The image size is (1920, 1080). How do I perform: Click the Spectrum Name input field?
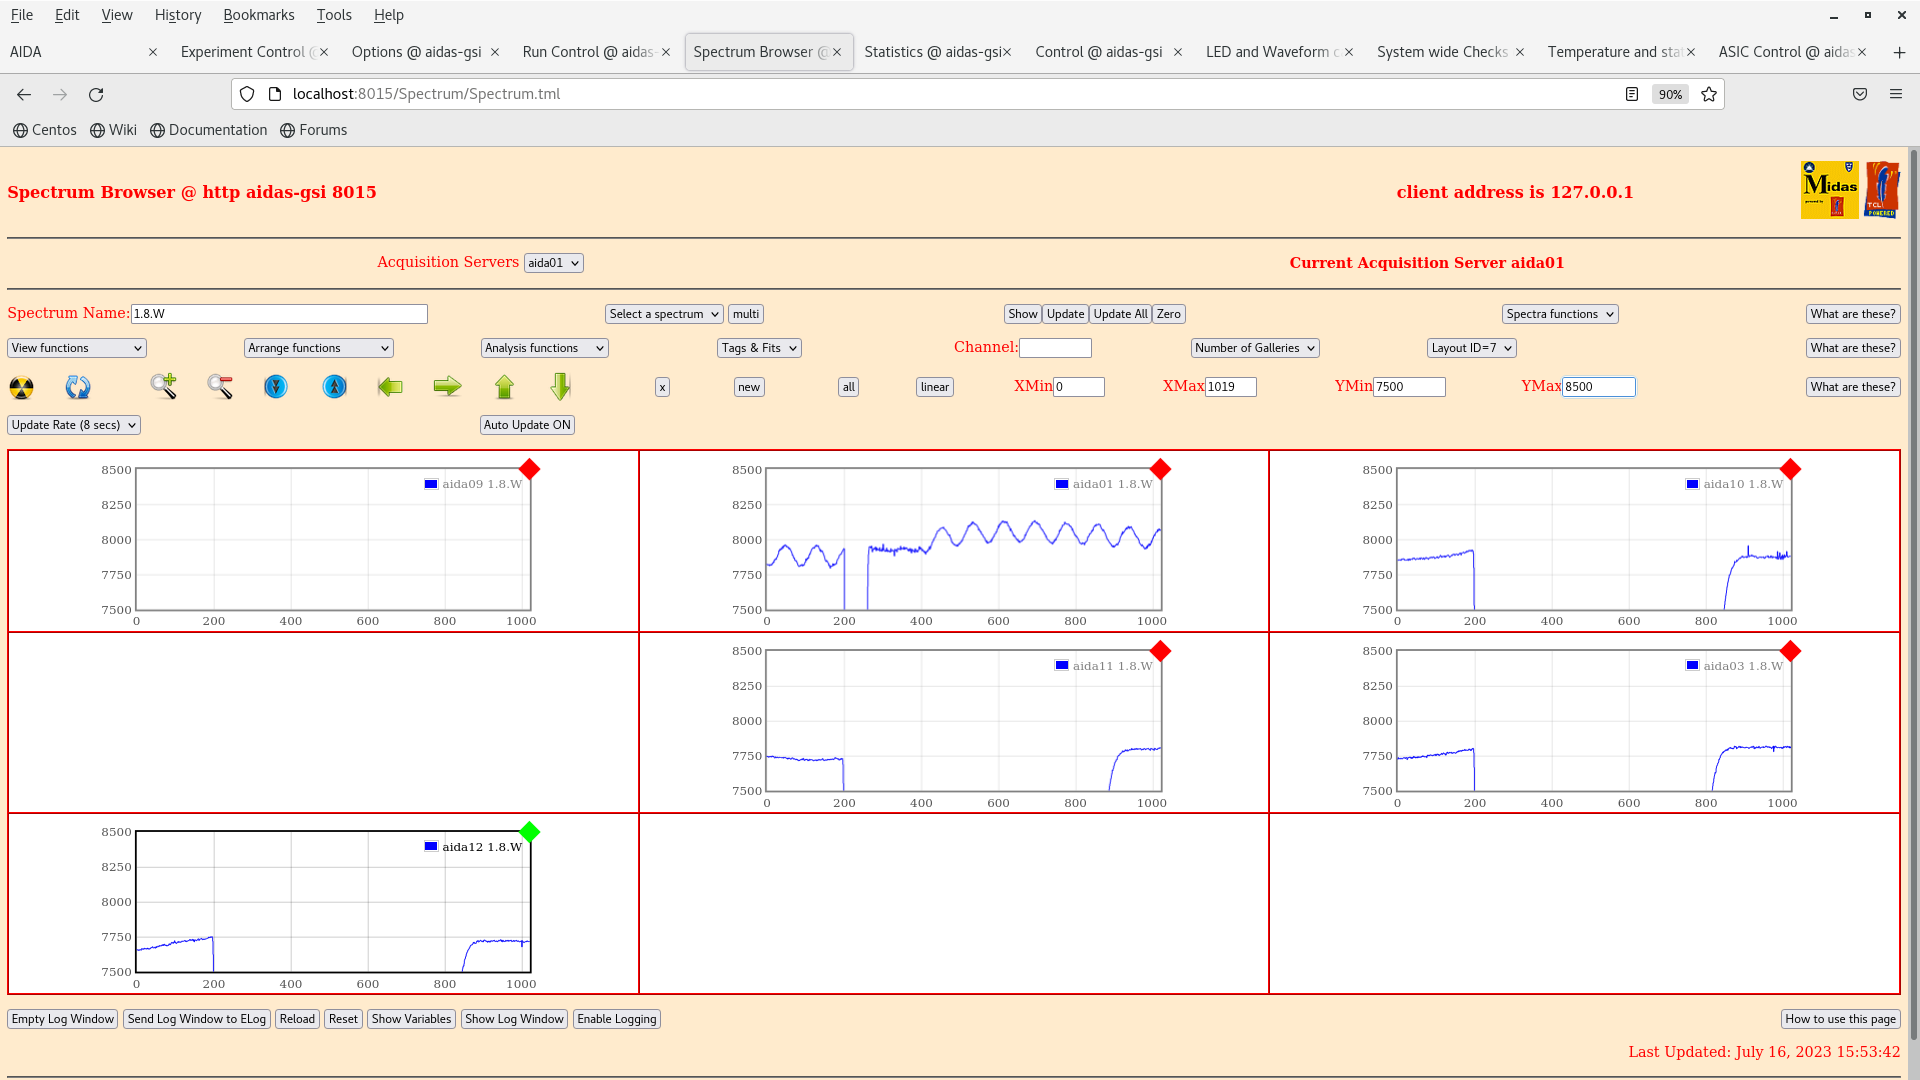[279, 314]
